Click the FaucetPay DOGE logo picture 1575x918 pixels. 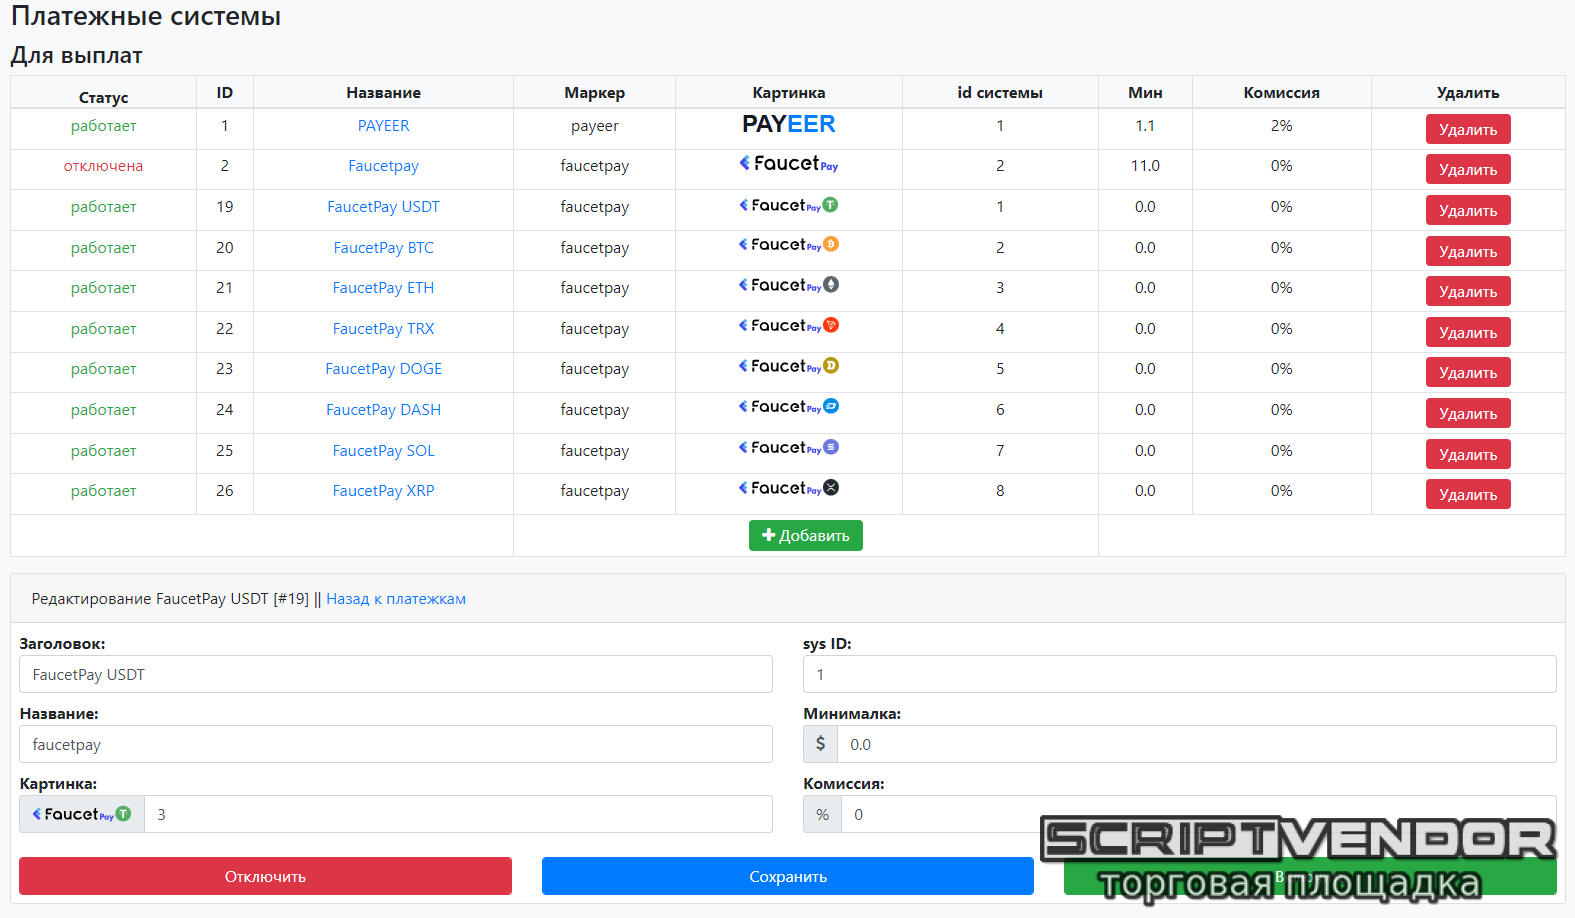[788, 367]
